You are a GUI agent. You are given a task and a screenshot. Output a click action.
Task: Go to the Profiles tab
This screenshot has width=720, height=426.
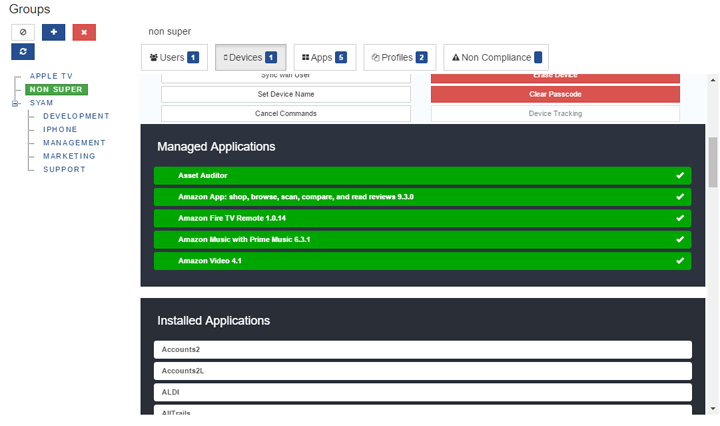click(400, 58)
